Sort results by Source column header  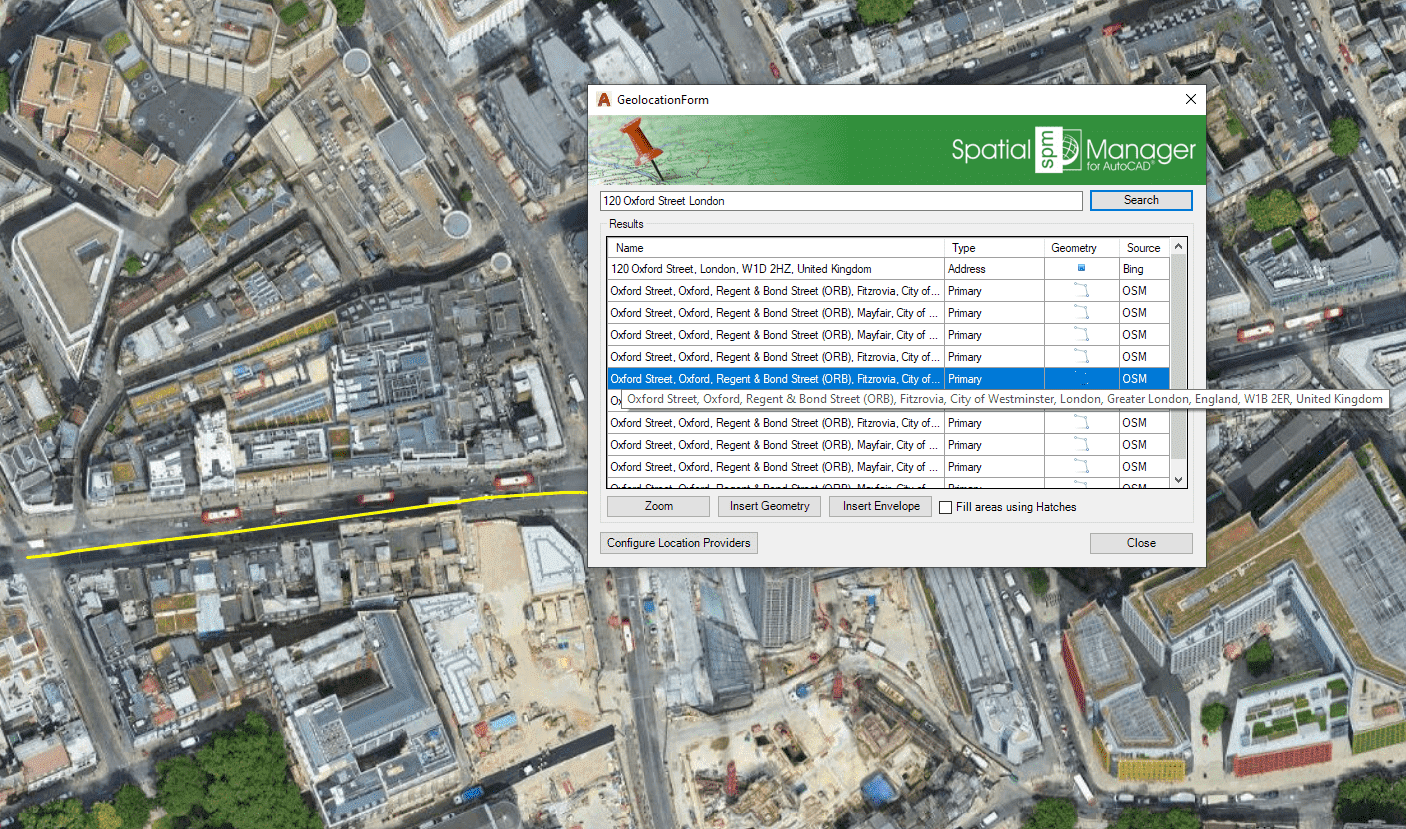point(1143,248)
